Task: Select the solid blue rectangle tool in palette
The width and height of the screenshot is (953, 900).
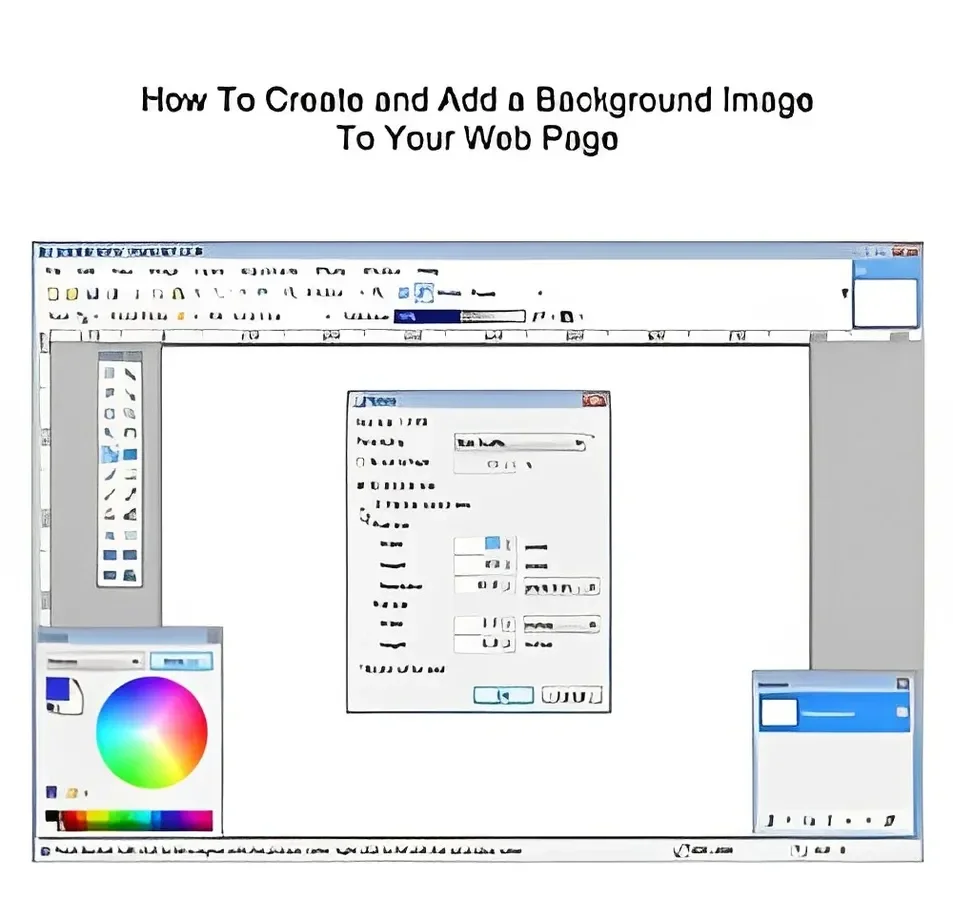Action: pyautogui.click(x=130, y=455)
